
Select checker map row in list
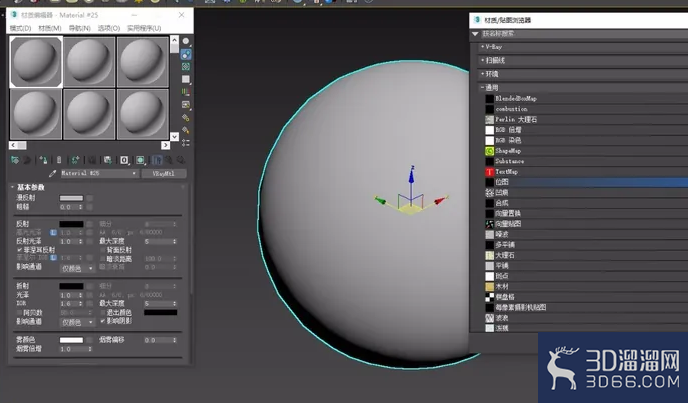584,297
